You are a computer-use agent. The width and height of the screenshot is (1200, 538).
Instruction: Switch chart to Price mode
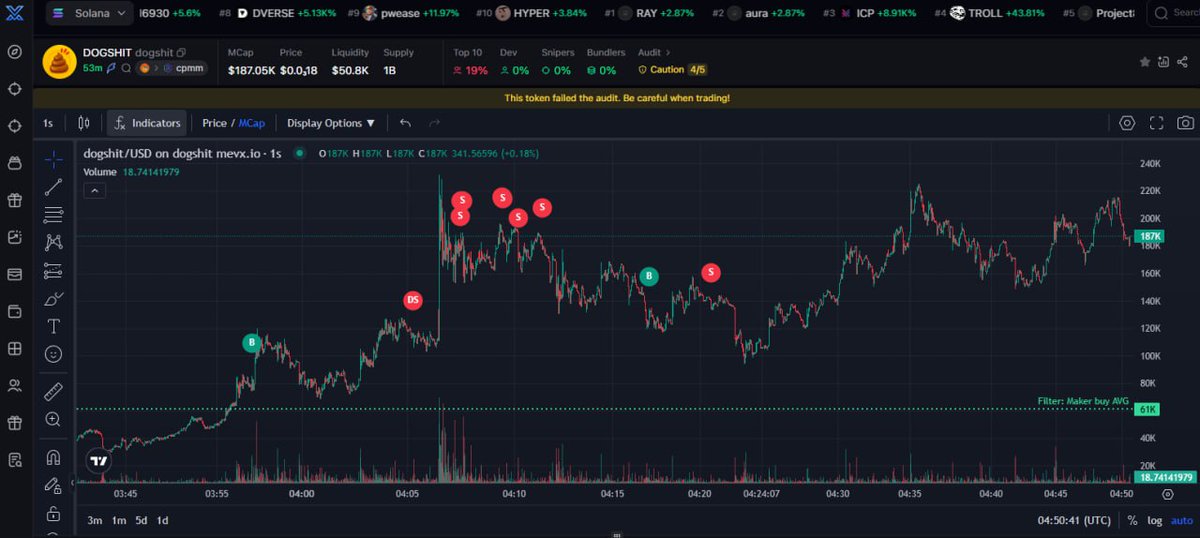(214, 123)
